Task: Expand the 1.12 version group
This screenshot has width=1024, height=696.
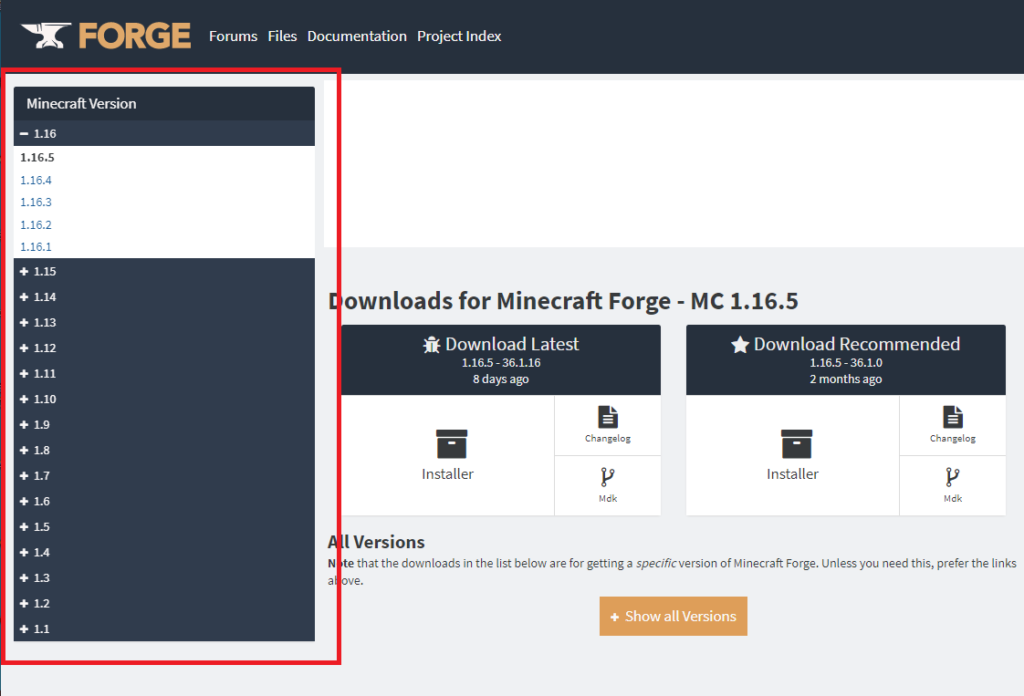Action: [25, 348]
